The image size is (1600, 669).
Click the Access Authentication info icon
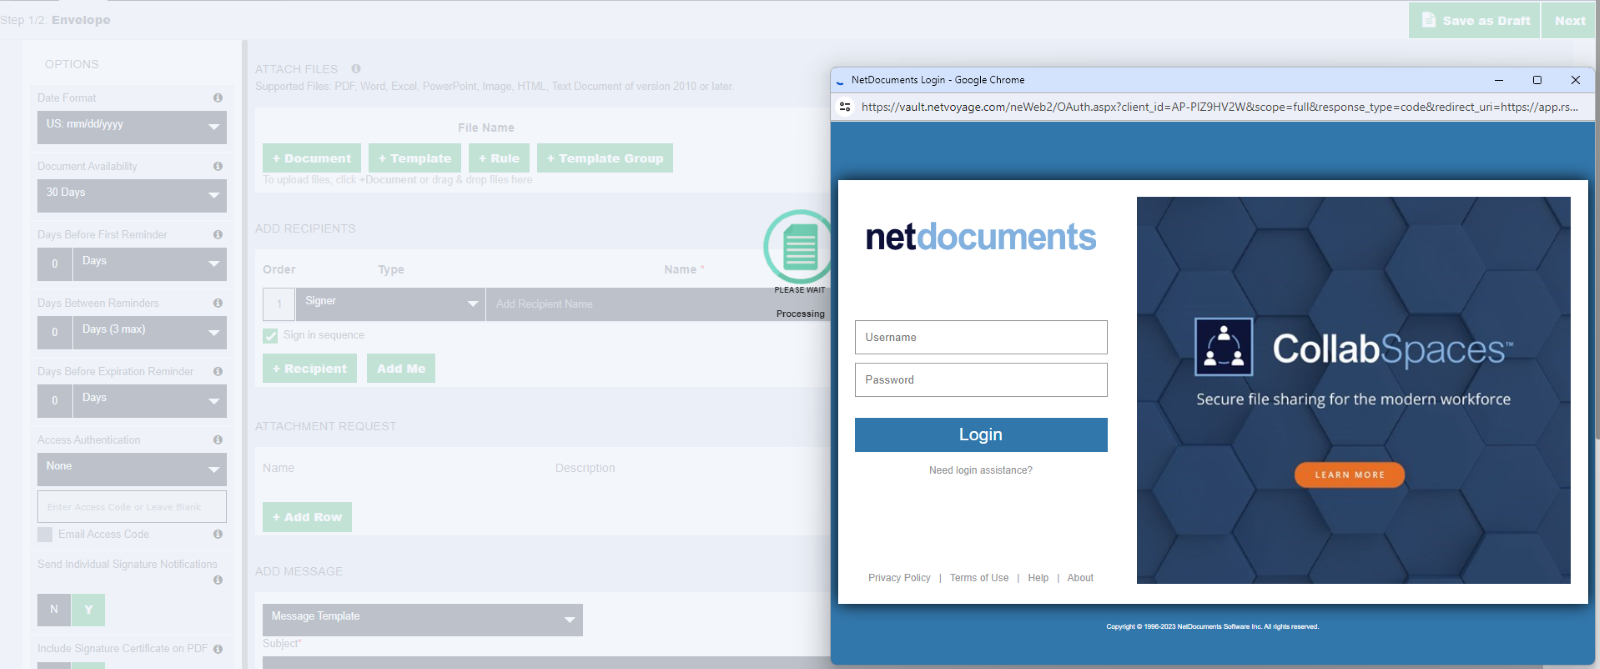click(x=217, y=440)
